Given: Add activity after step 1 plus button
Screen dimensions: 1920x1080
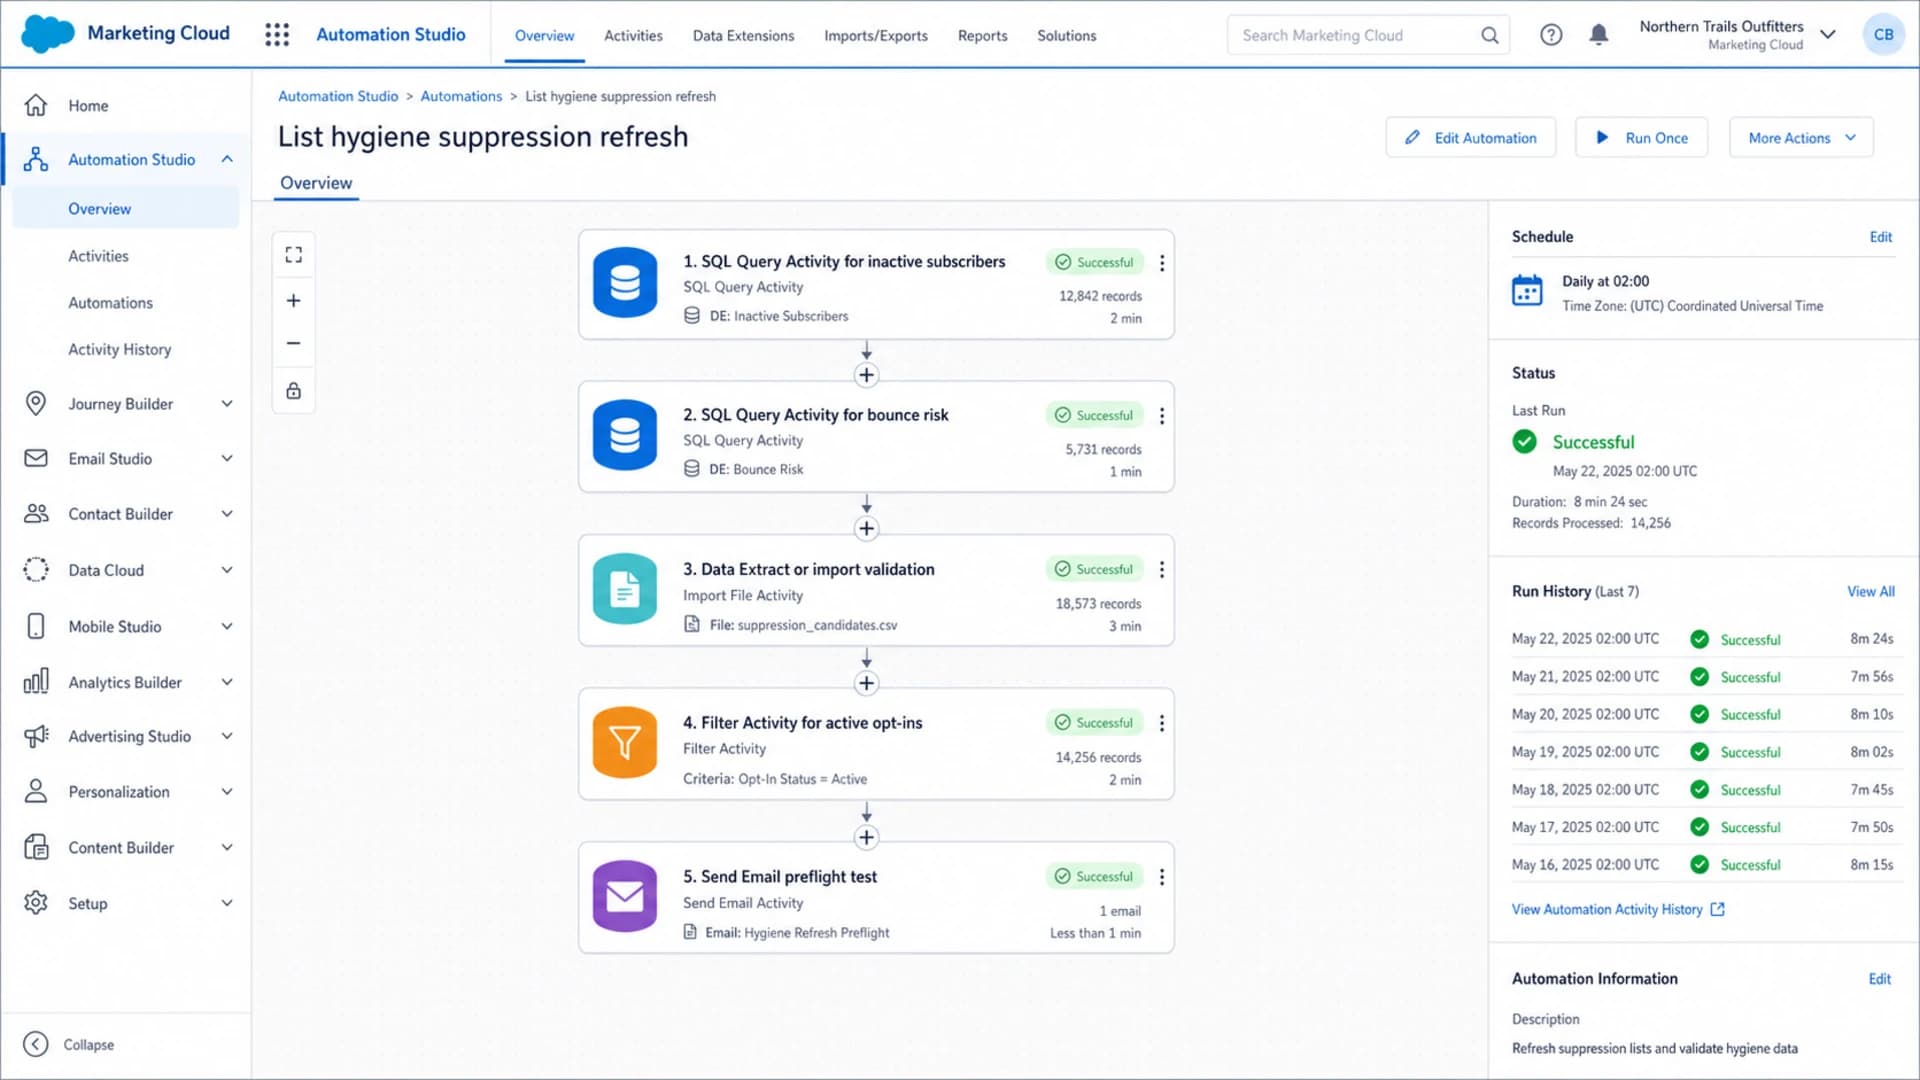Looking at the screenshot, I should pyautogui.click(x=866, y=375).
